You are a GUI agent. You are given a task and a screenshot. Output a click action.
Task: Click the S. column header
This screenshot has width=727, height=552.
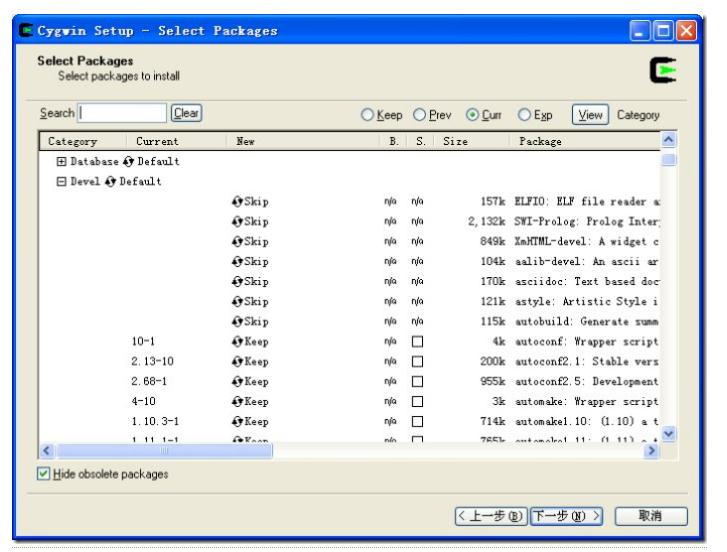point(420,141)
